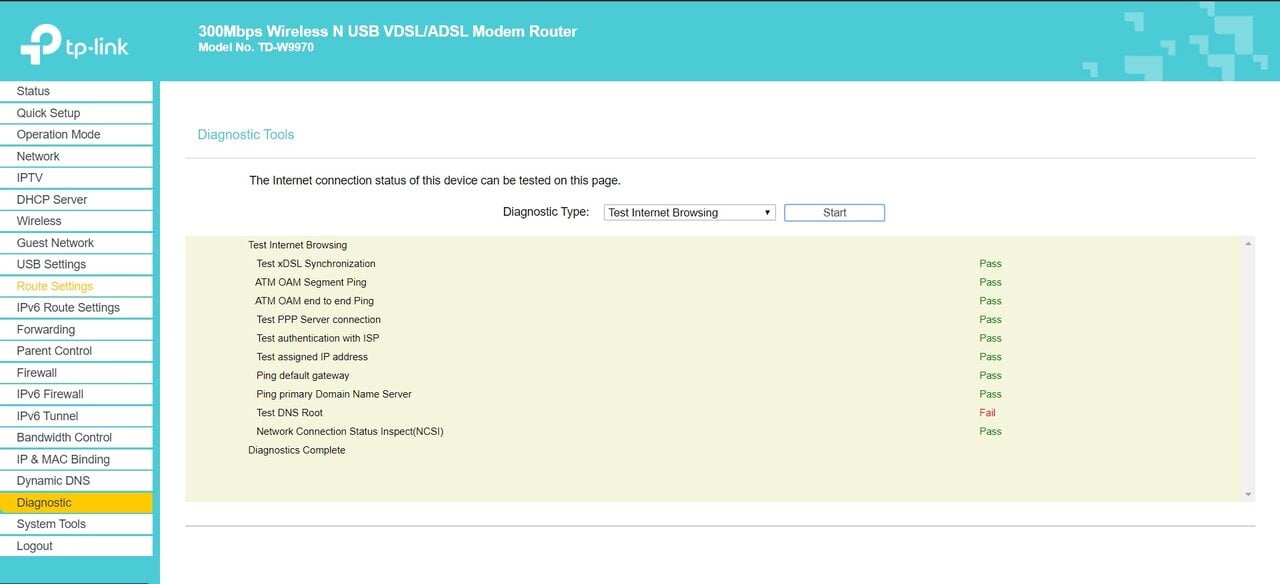The image size is (1280, 584).
Task: Click 'Network Connection Status Inspect(NCSI)' text
Action: [x=350, y=432]
